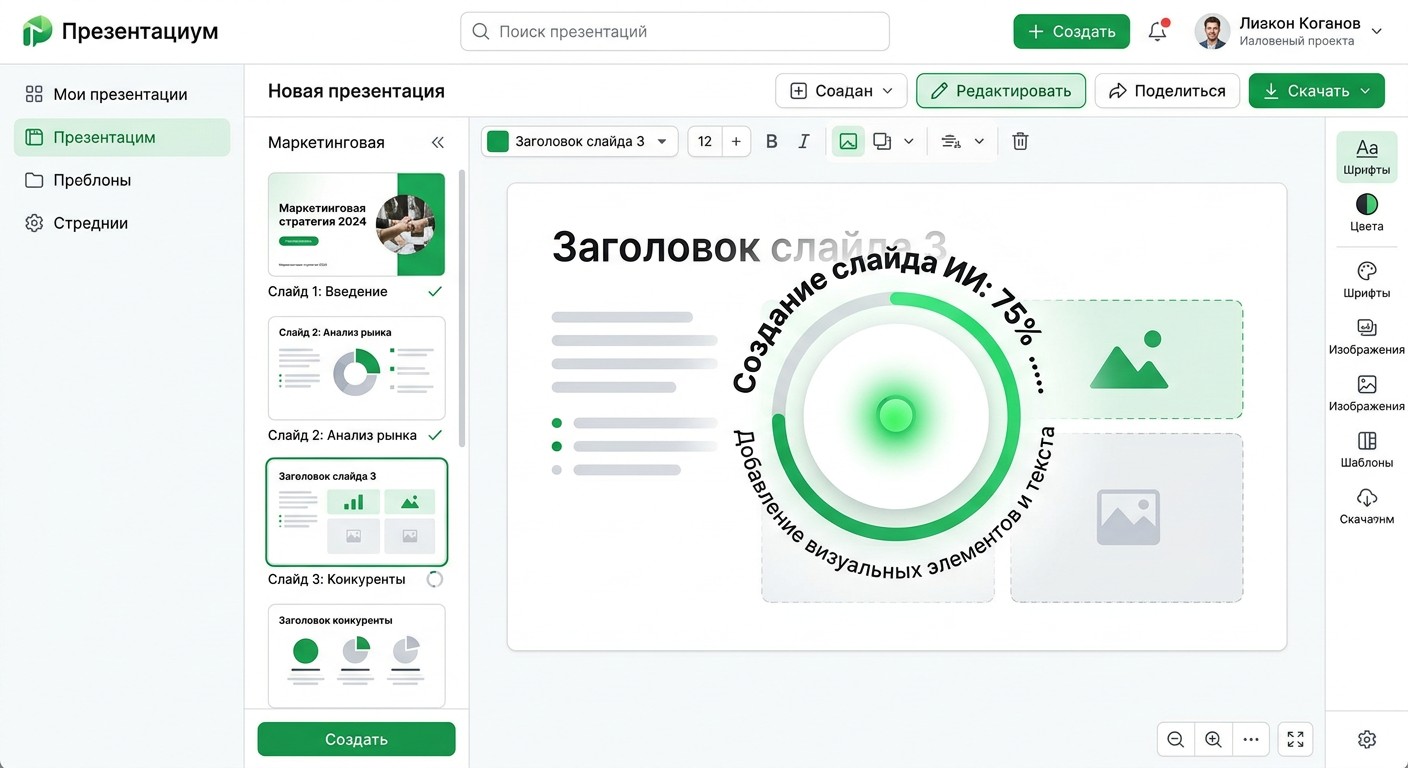The width and height of the screenshot is (1408, 768).
Task: Open the Соадан dropdown button
Action: pos(841,90)
